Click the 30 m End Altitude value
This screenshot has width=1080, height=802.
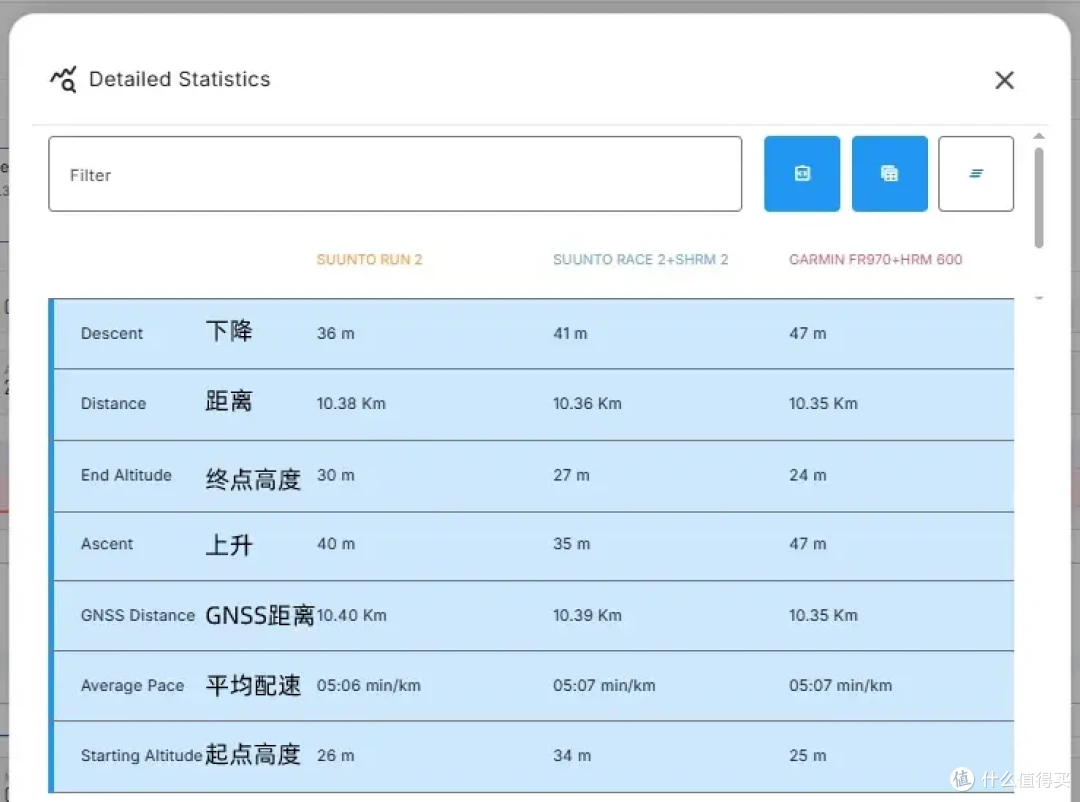(335, 475)
